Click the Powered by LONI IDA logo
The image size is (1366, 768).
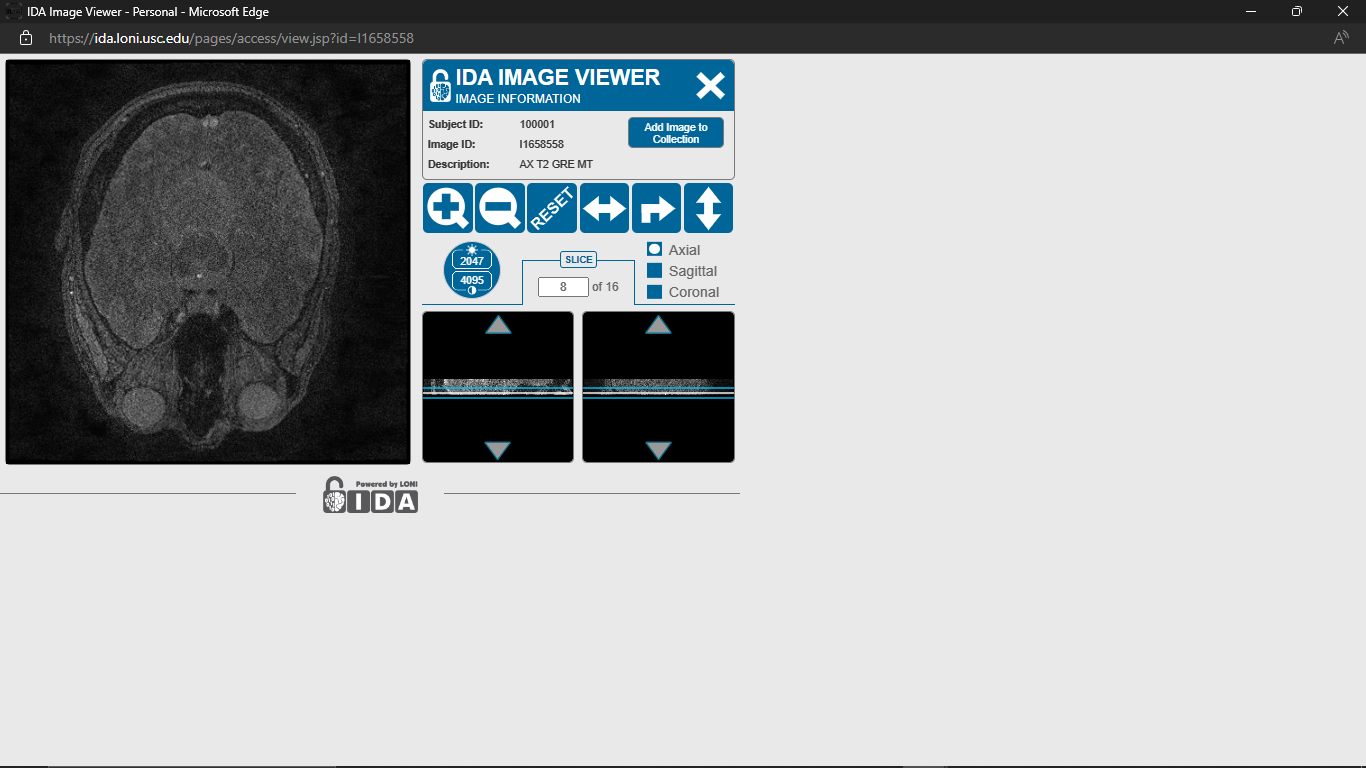371,495
